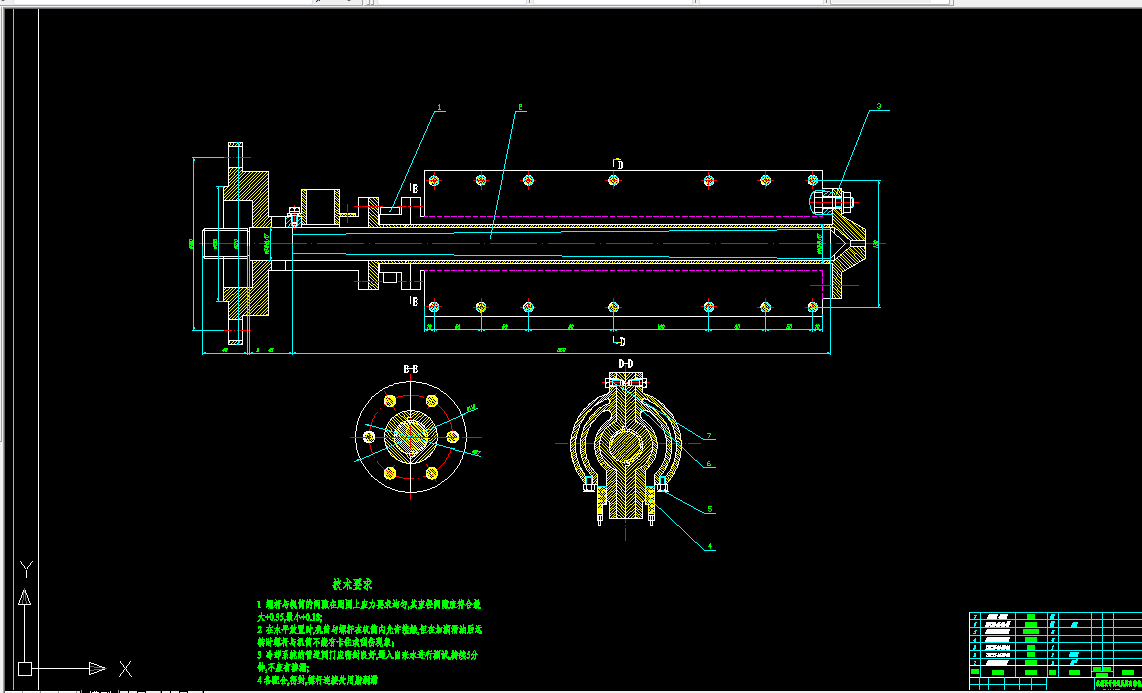Select part balloon number 3 leader label
The height and width of the screenshot is (693, 1142).
pyautogui.click(x=879, y=106)
